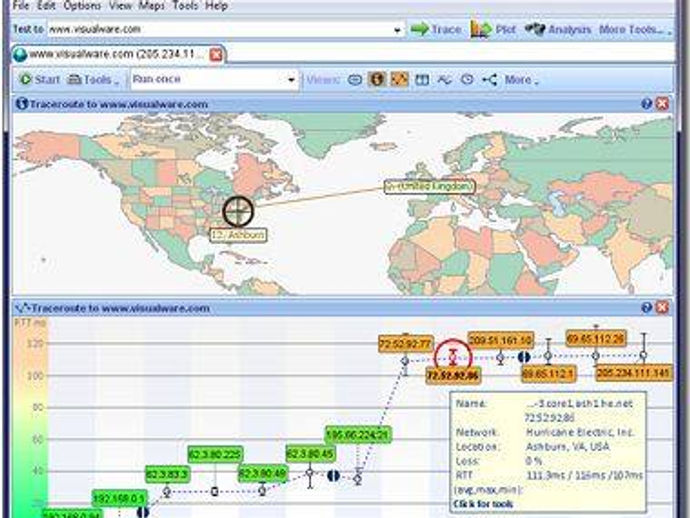Click the 72.52.92.77 hop label
Viewport: 690px width, 518px height.
pyautogui.click(x=406, y=344)
